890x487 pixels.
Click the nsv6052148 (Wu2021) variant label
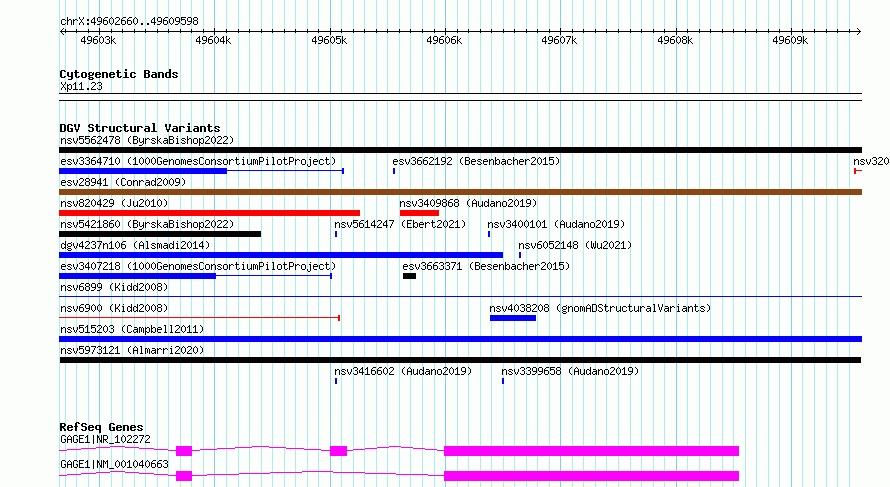[x=575, y=245]
